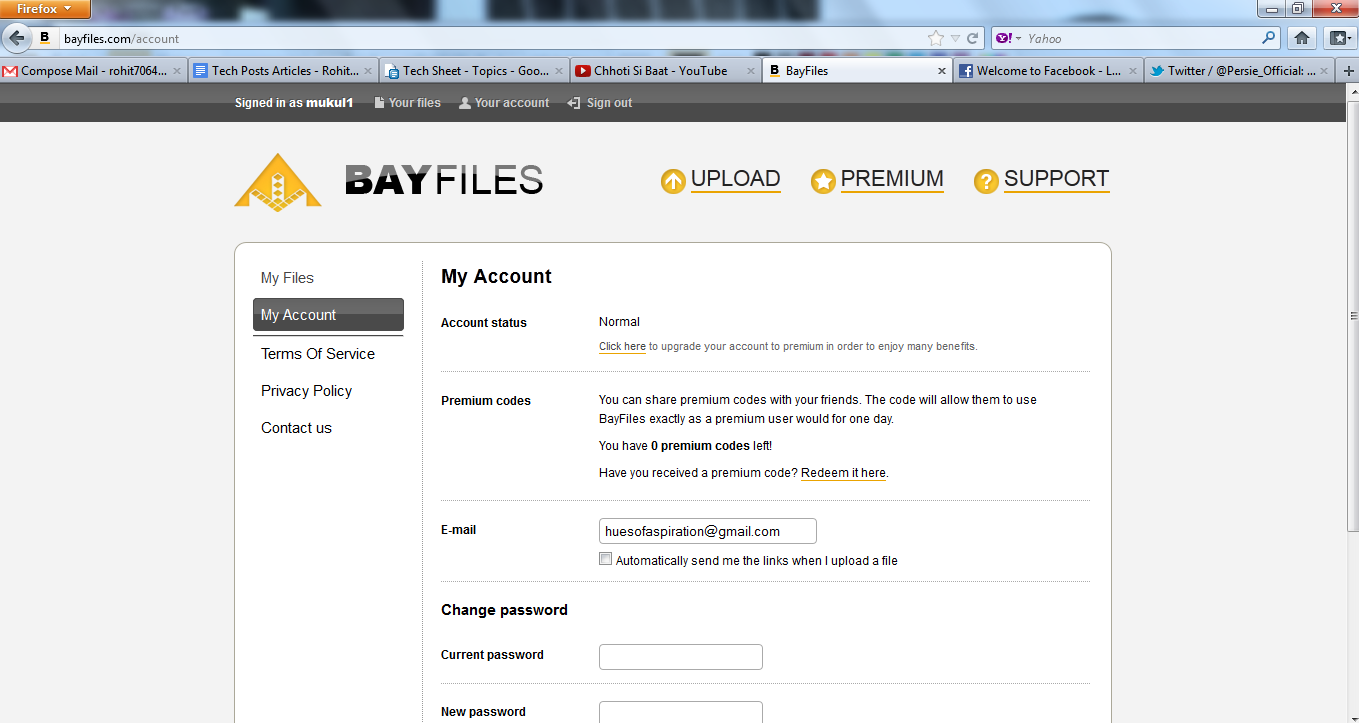
Task: Open the URL history dropdown arrow
Action: pyautogui.click(x=955, y=38)
